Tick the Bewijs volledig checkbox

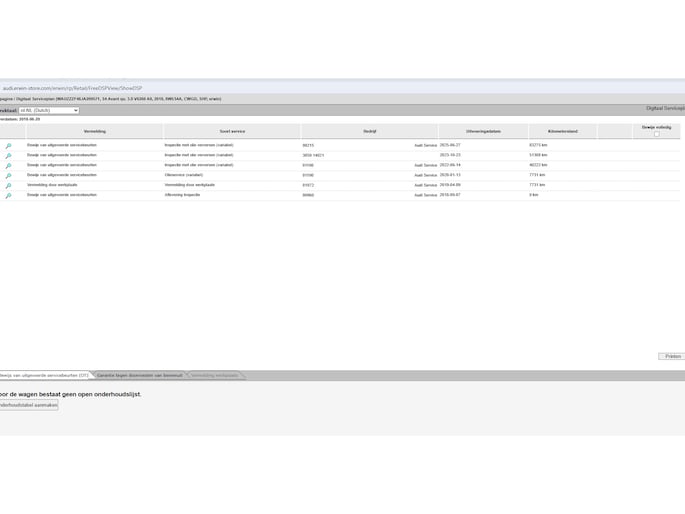pyautogui.click(x=656, y=134)
